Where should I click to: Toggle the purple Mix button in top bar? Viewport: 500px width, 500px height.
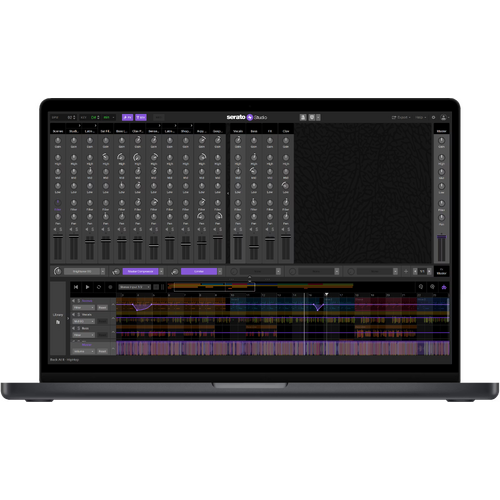141,117
